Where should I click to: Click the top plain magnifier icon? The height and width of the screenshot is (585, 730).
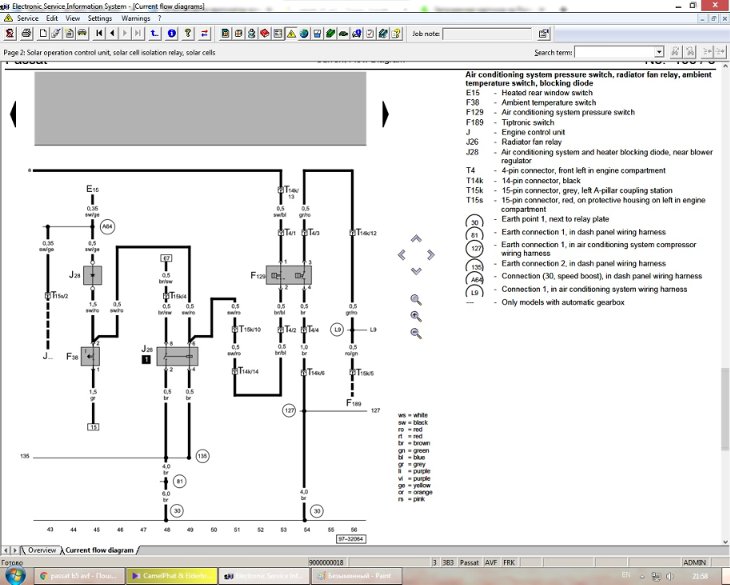coord(416,300)
